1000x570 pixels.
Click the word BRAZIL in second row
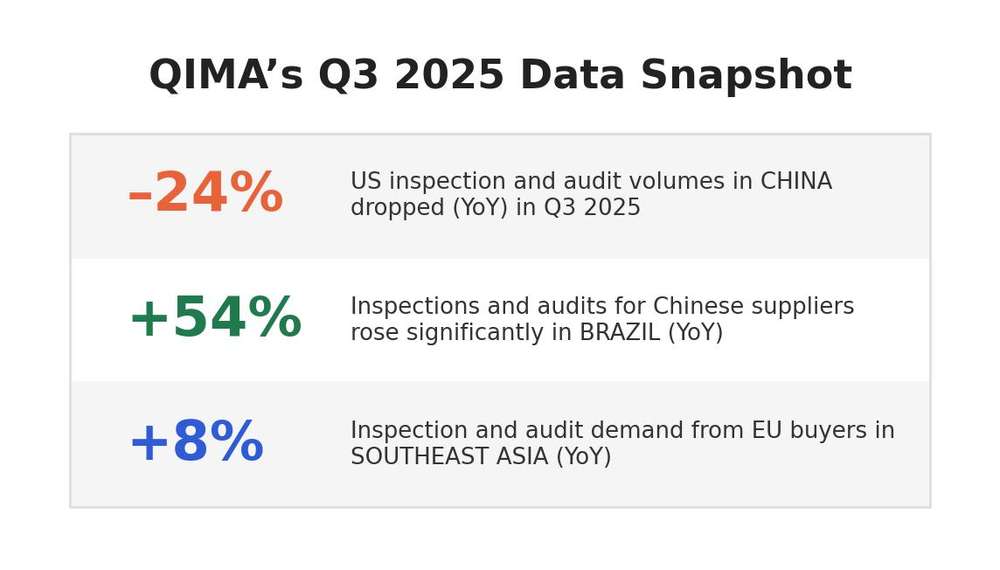click(x=619, y=332)
